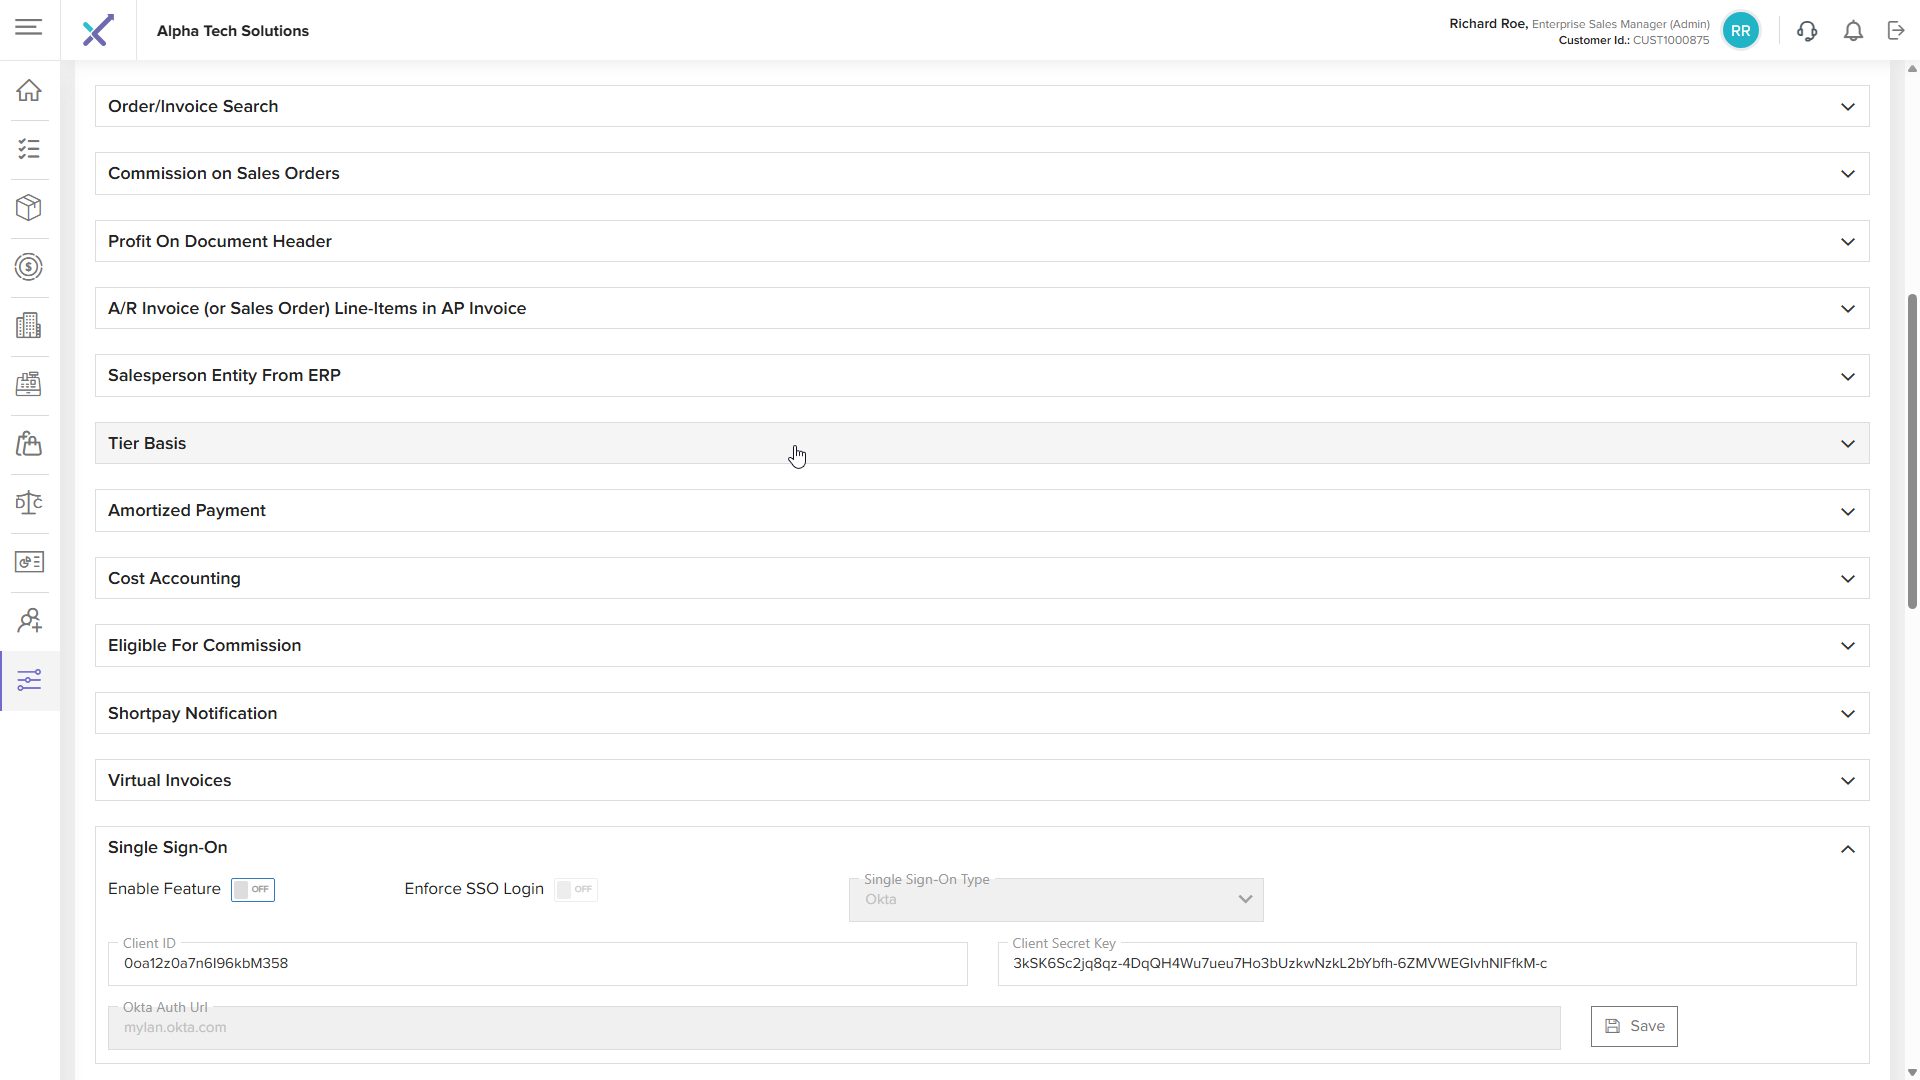The width and height of the screenshot is (1920, 1080).
Task: Open the dollar coin commissions icon
Action: pos(29,267)
